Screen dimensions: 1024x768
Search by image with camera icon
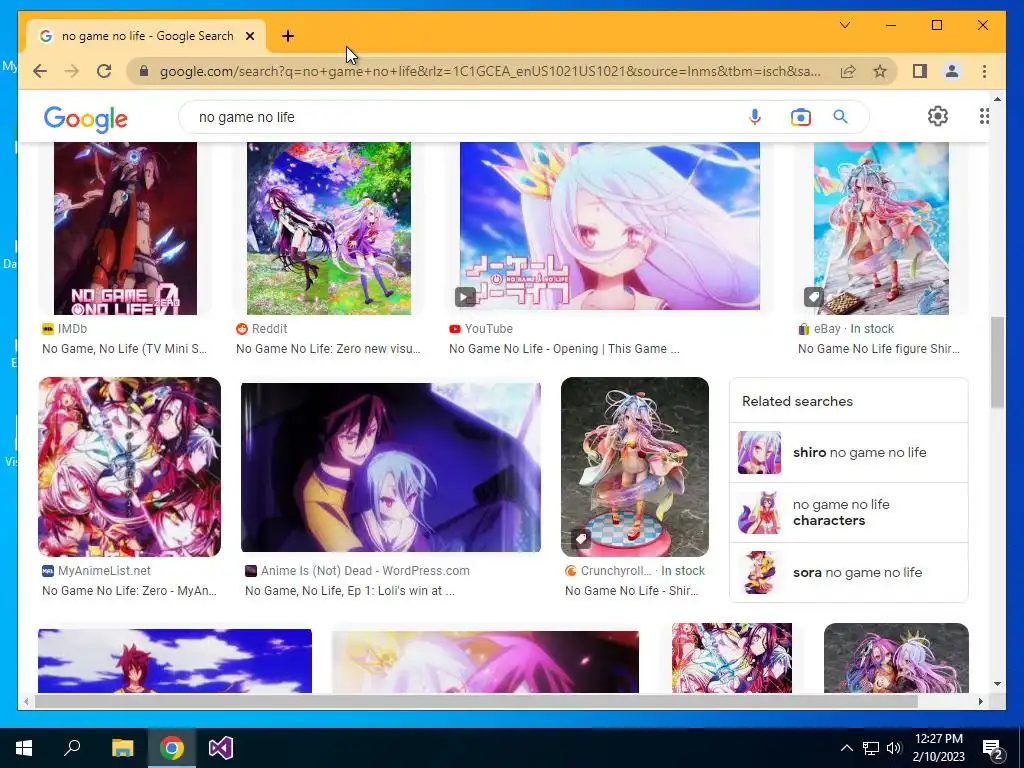pos(801,117)
